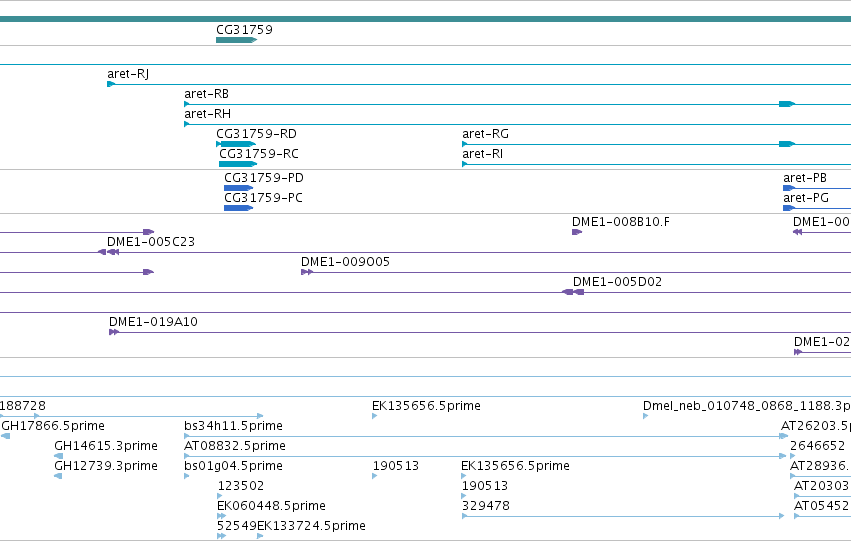
Task: Click the bs34h11.5prime EST label
Action: pyautogui.click(x=233, y=426)
